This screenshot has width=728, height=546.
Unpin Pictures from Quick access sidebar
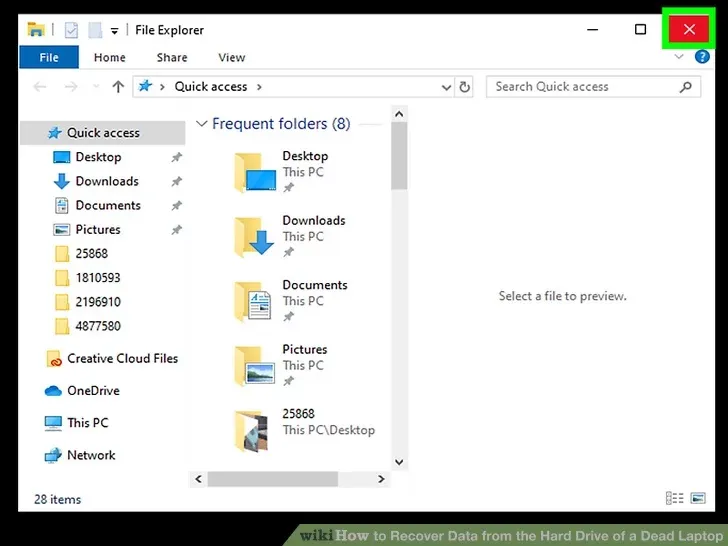click(x=176, y=230)
